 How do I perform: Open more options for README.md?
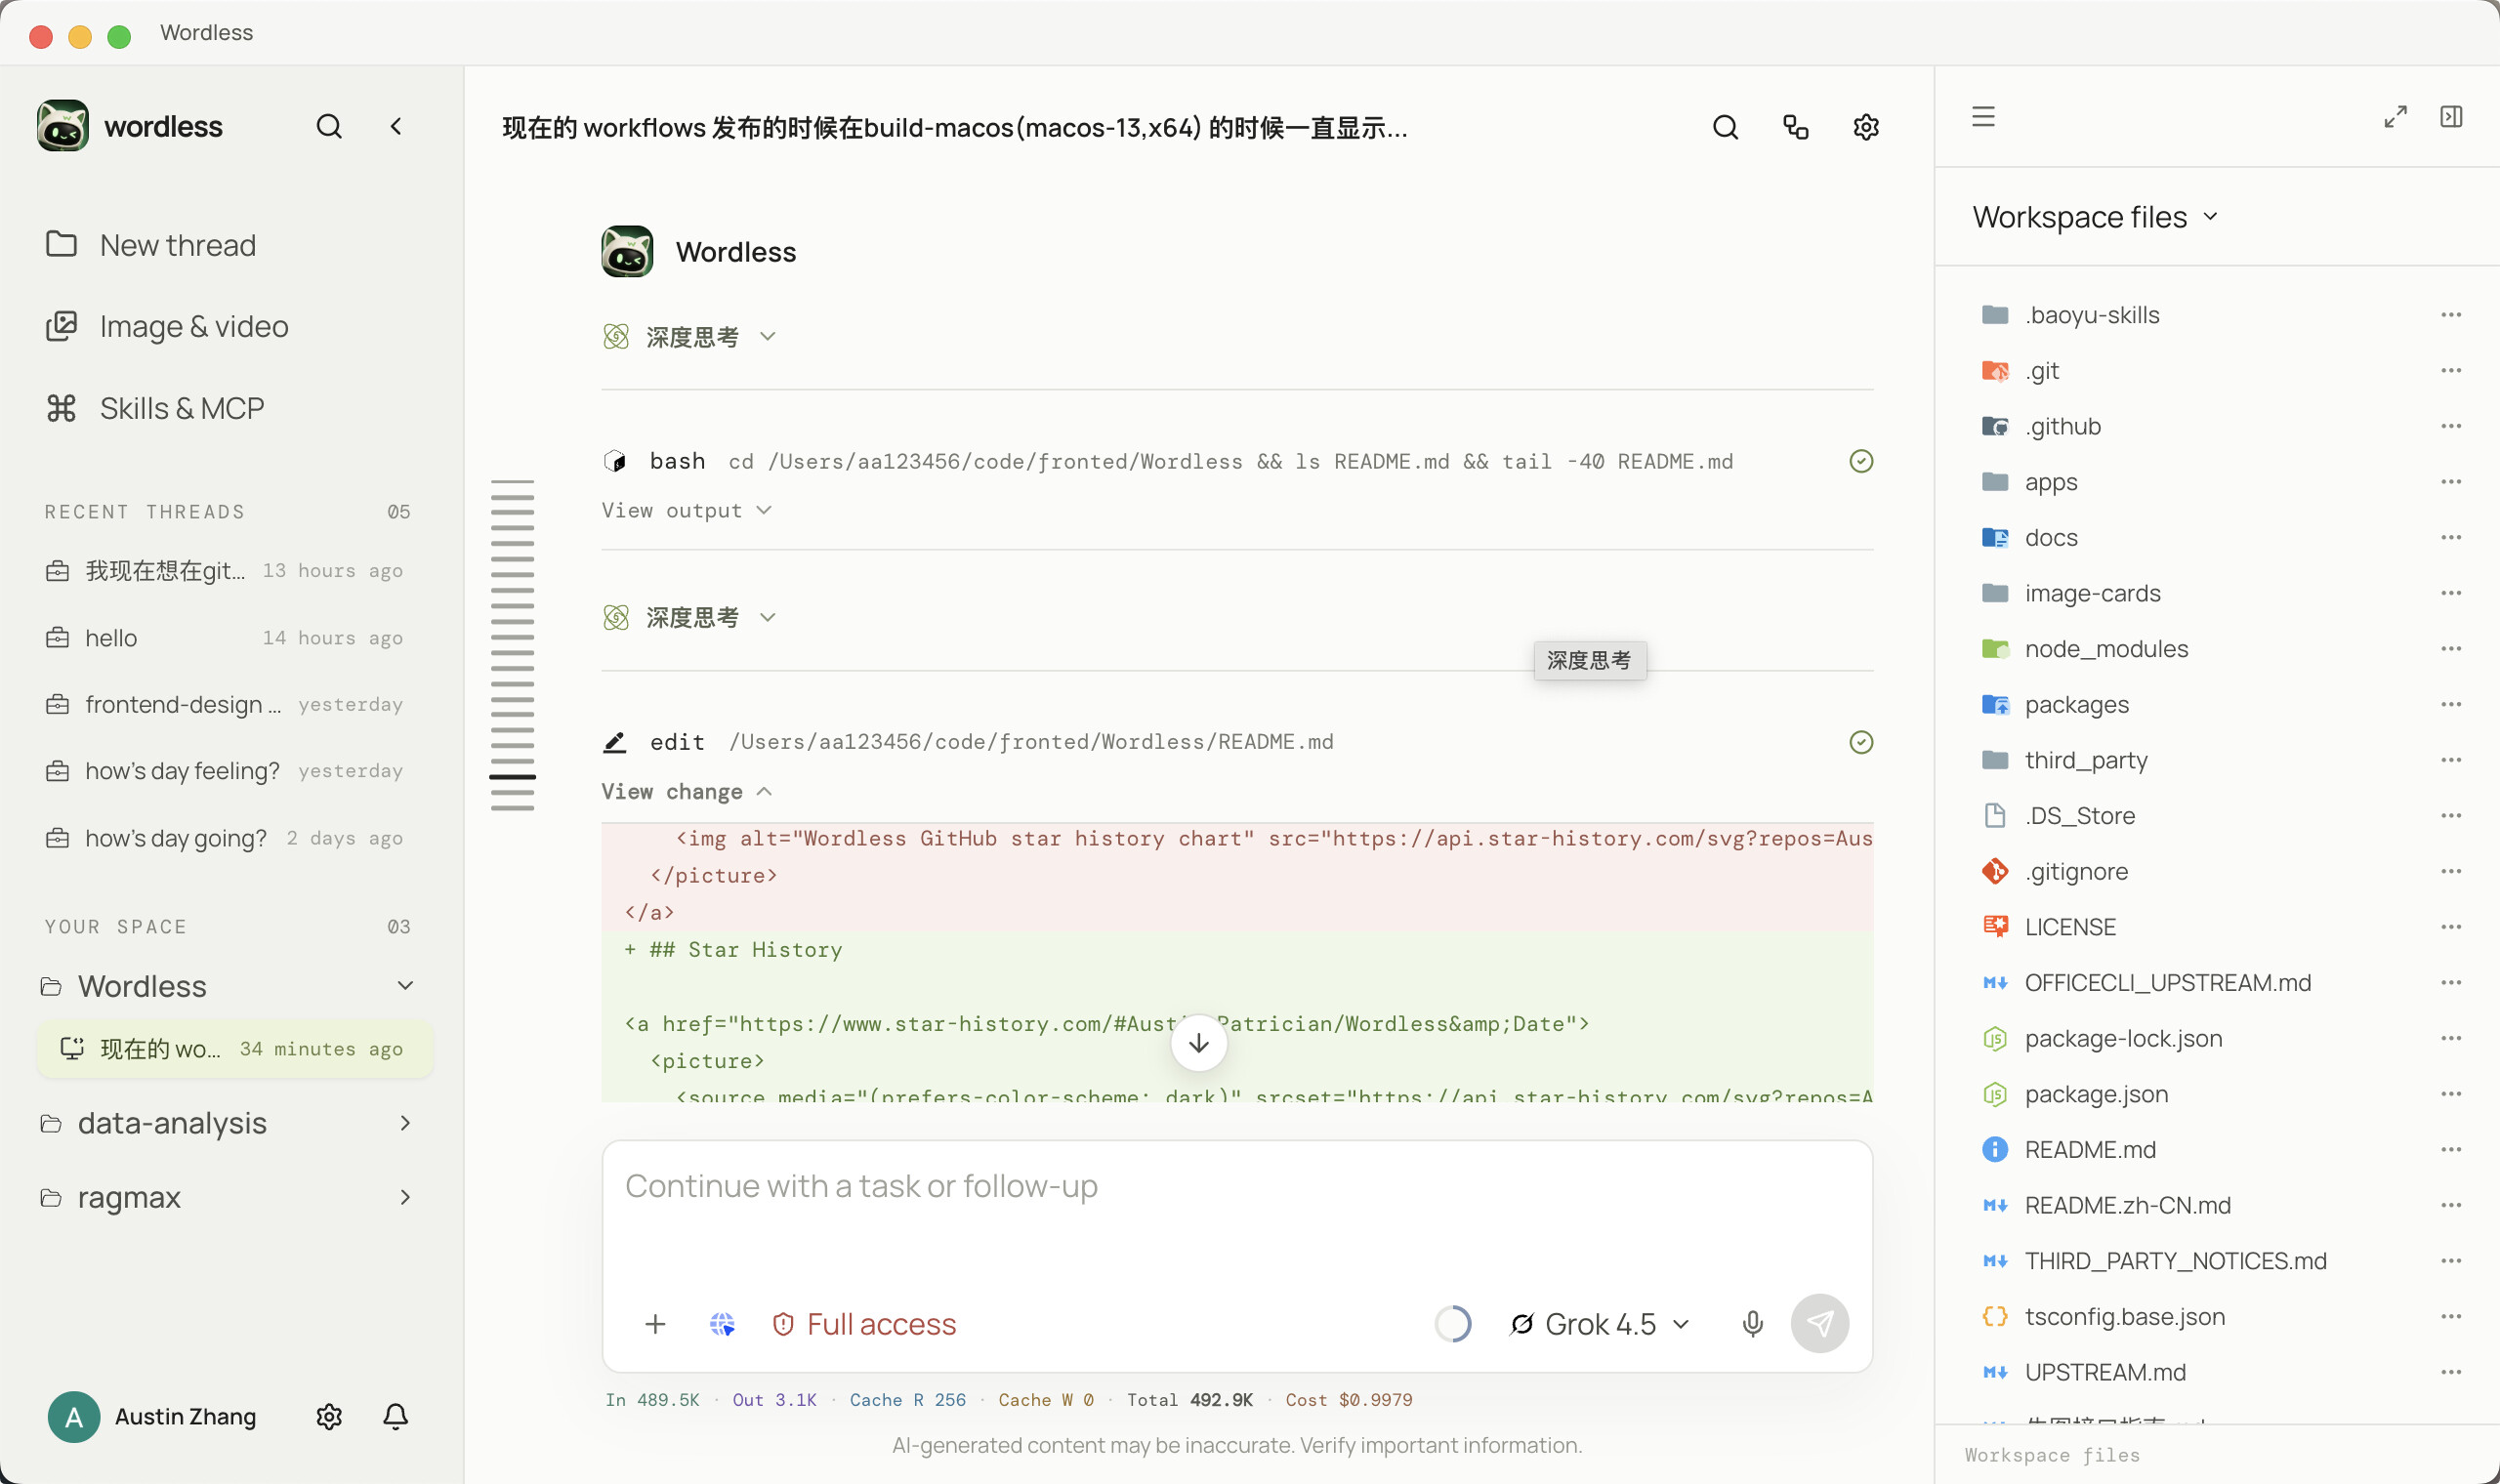(x=2451, y=1150)
